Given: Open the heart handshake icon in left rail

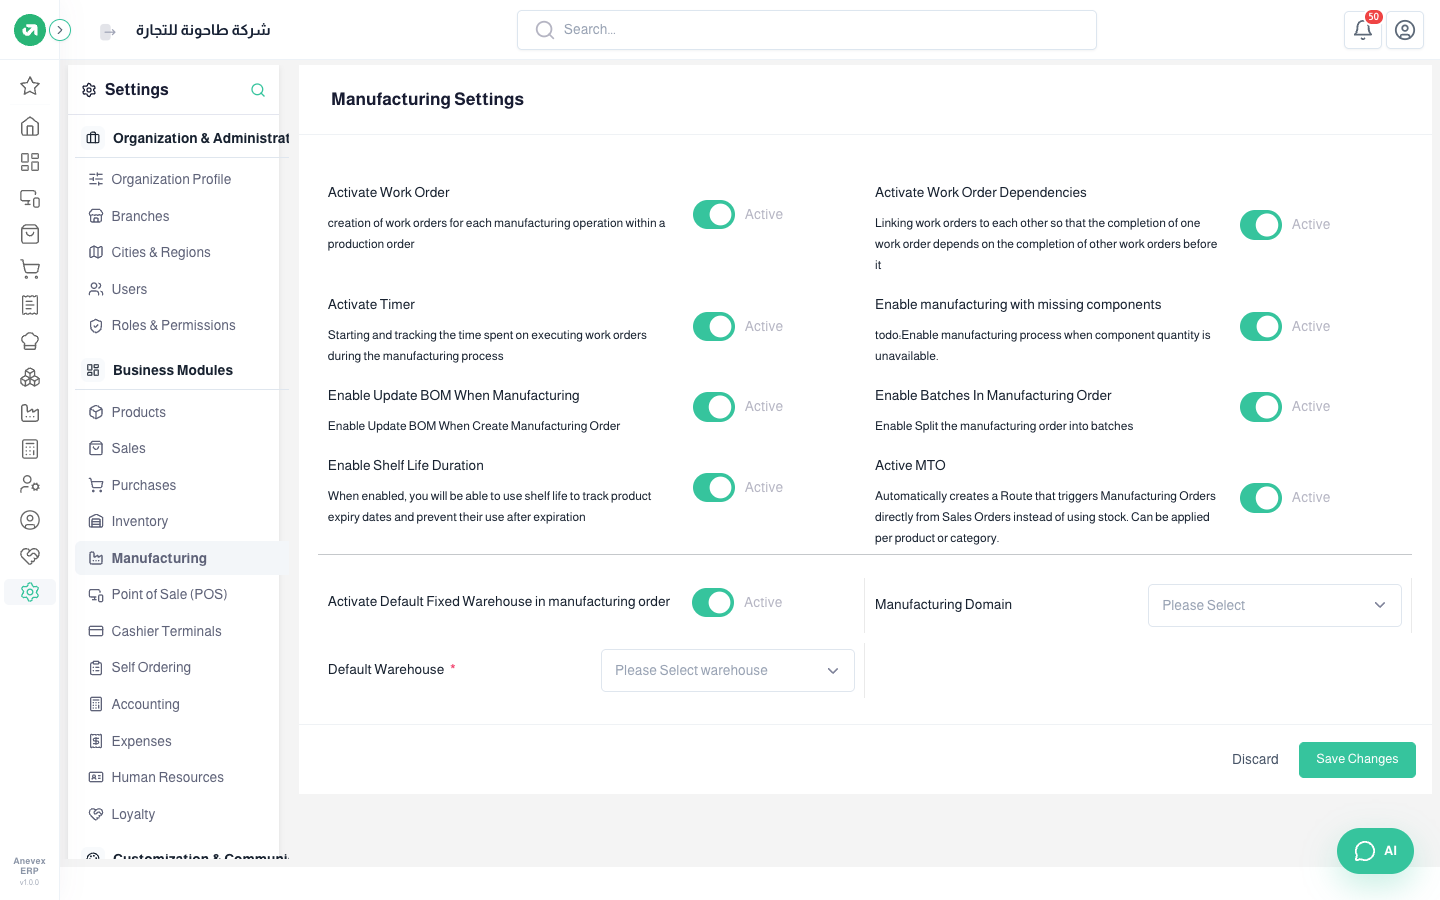Looking at the screenshot, I should pos(30,556).
